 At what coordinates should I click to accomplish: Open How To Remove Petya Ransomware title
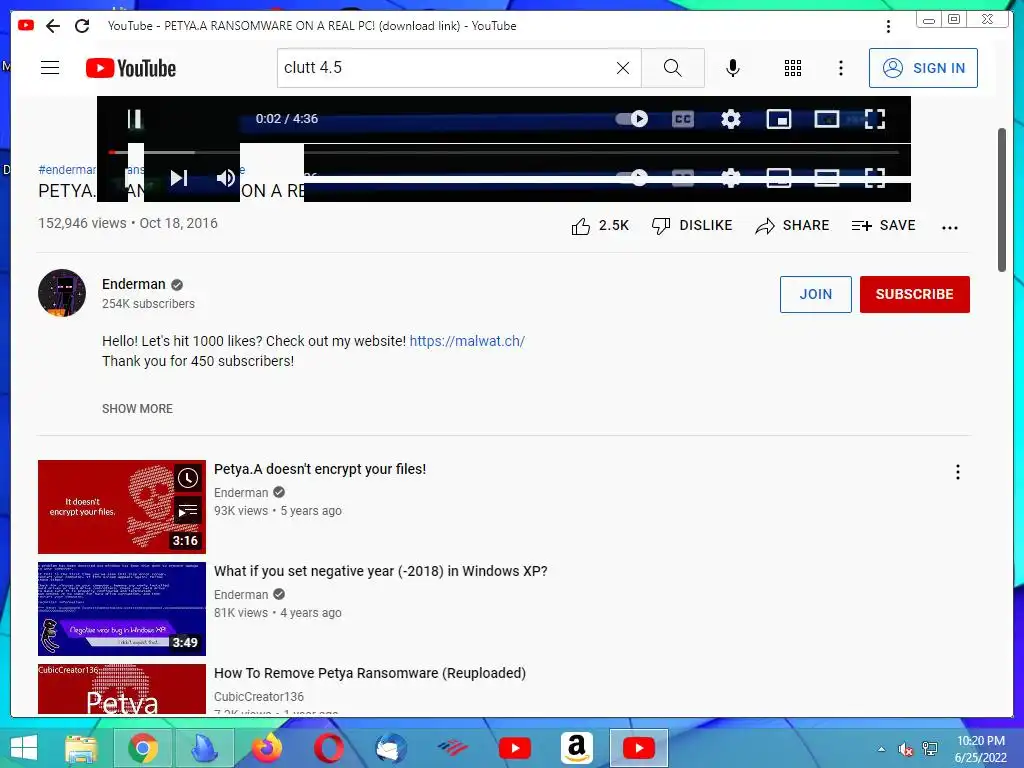point(370,673)
